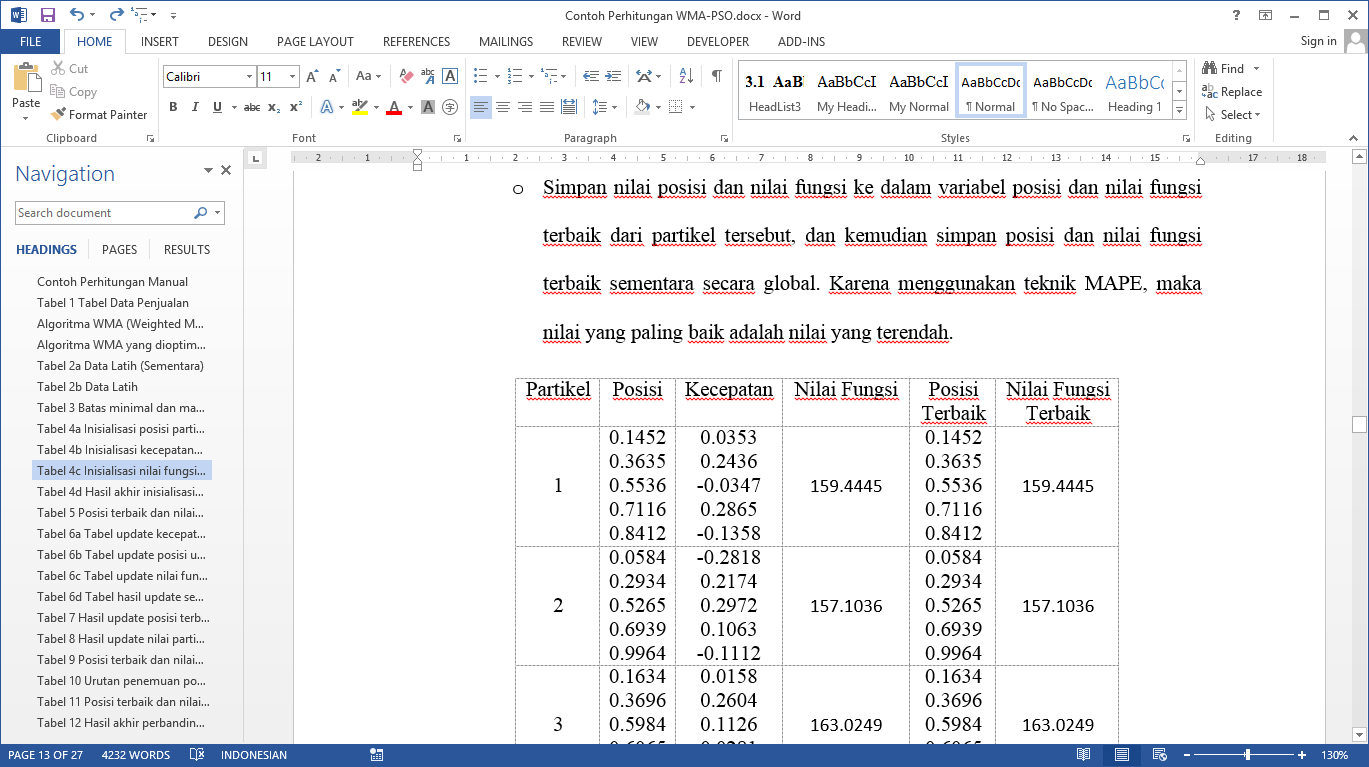Click the Search document field
1369x767 pixels.
(x=104, y=213)
